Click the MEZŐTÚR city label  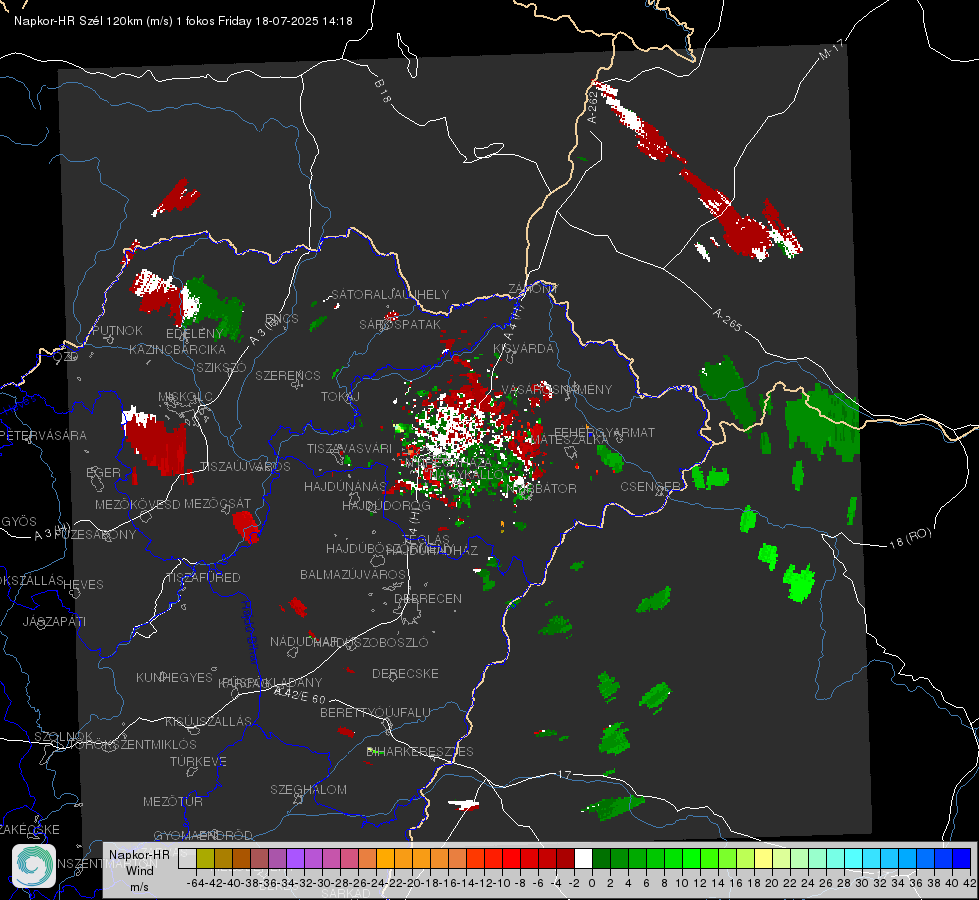coord(173,801)
